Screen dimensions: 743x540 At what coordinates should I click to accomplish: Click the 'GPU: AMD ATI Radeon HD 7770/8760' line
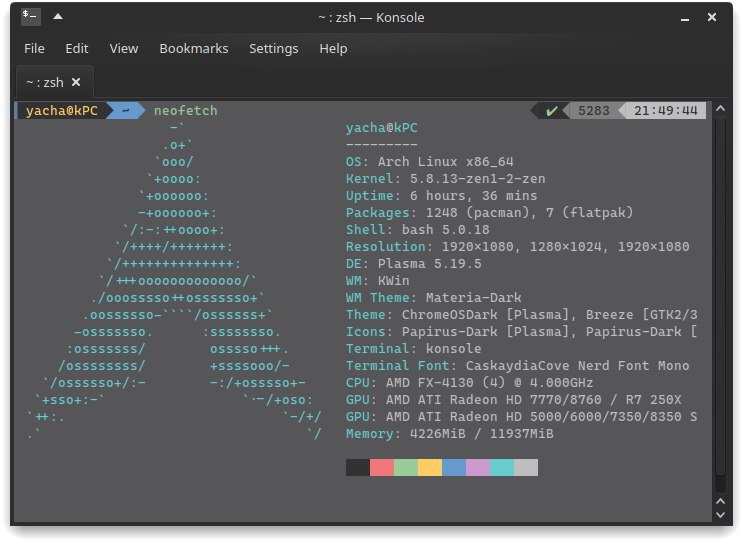coord(514,400)
